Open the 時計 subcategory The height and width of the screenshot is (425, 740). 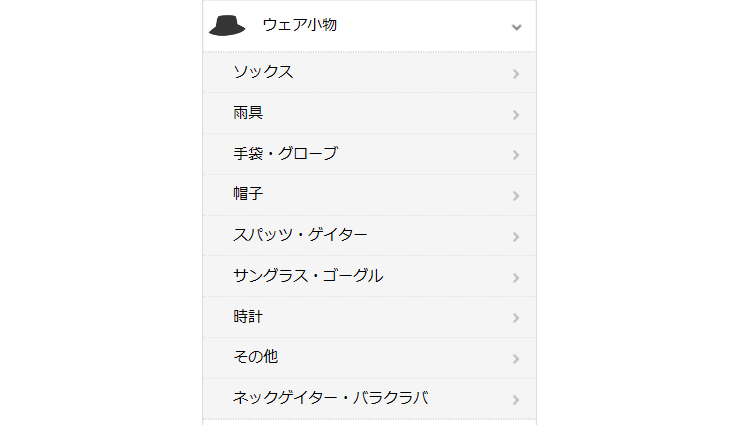[x=248, y=316]
